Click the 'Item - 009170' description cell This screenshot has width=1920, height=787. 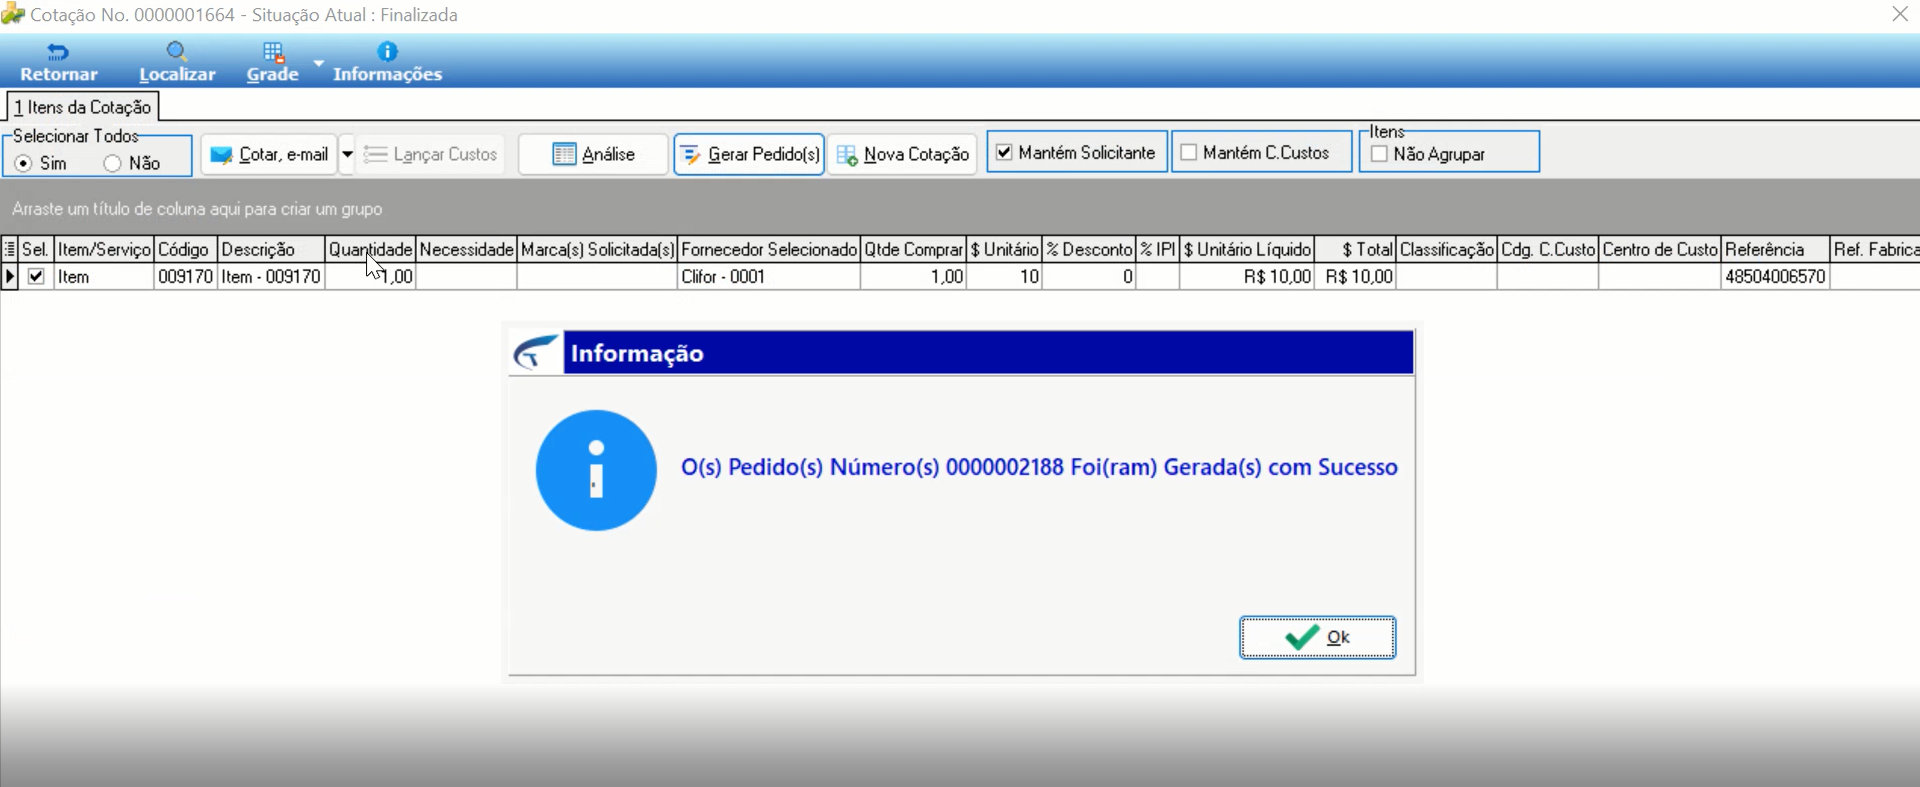[271, 277]
